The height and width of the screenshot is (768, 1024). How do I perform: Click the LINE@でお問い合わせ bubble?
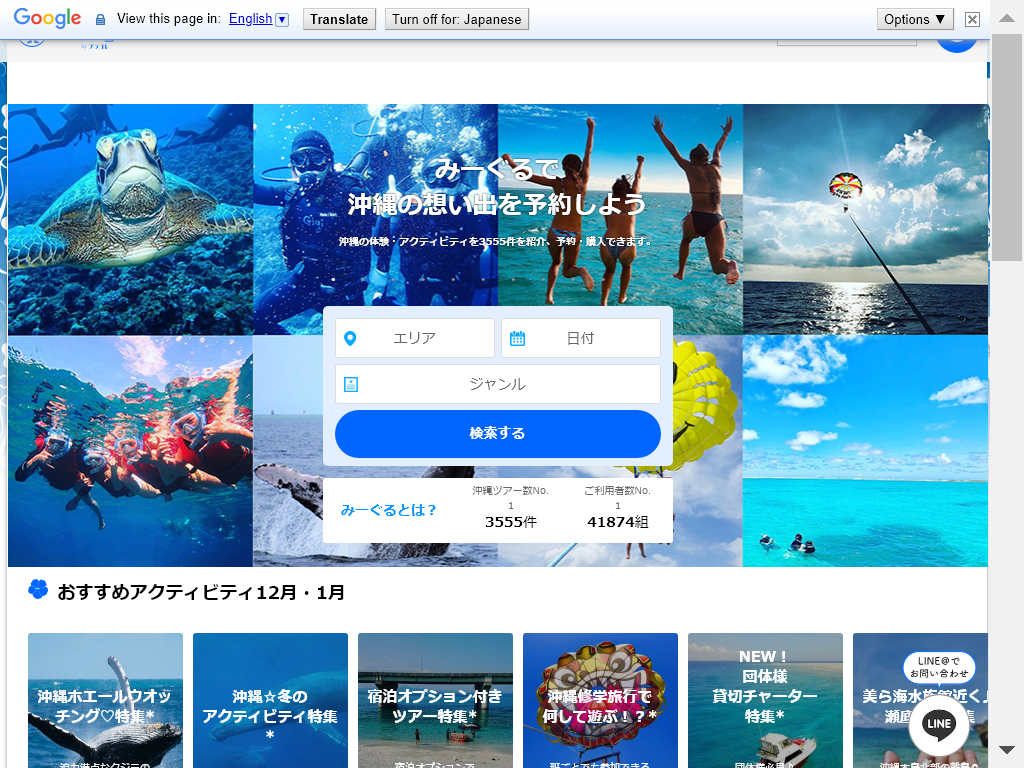pos(939,667)
